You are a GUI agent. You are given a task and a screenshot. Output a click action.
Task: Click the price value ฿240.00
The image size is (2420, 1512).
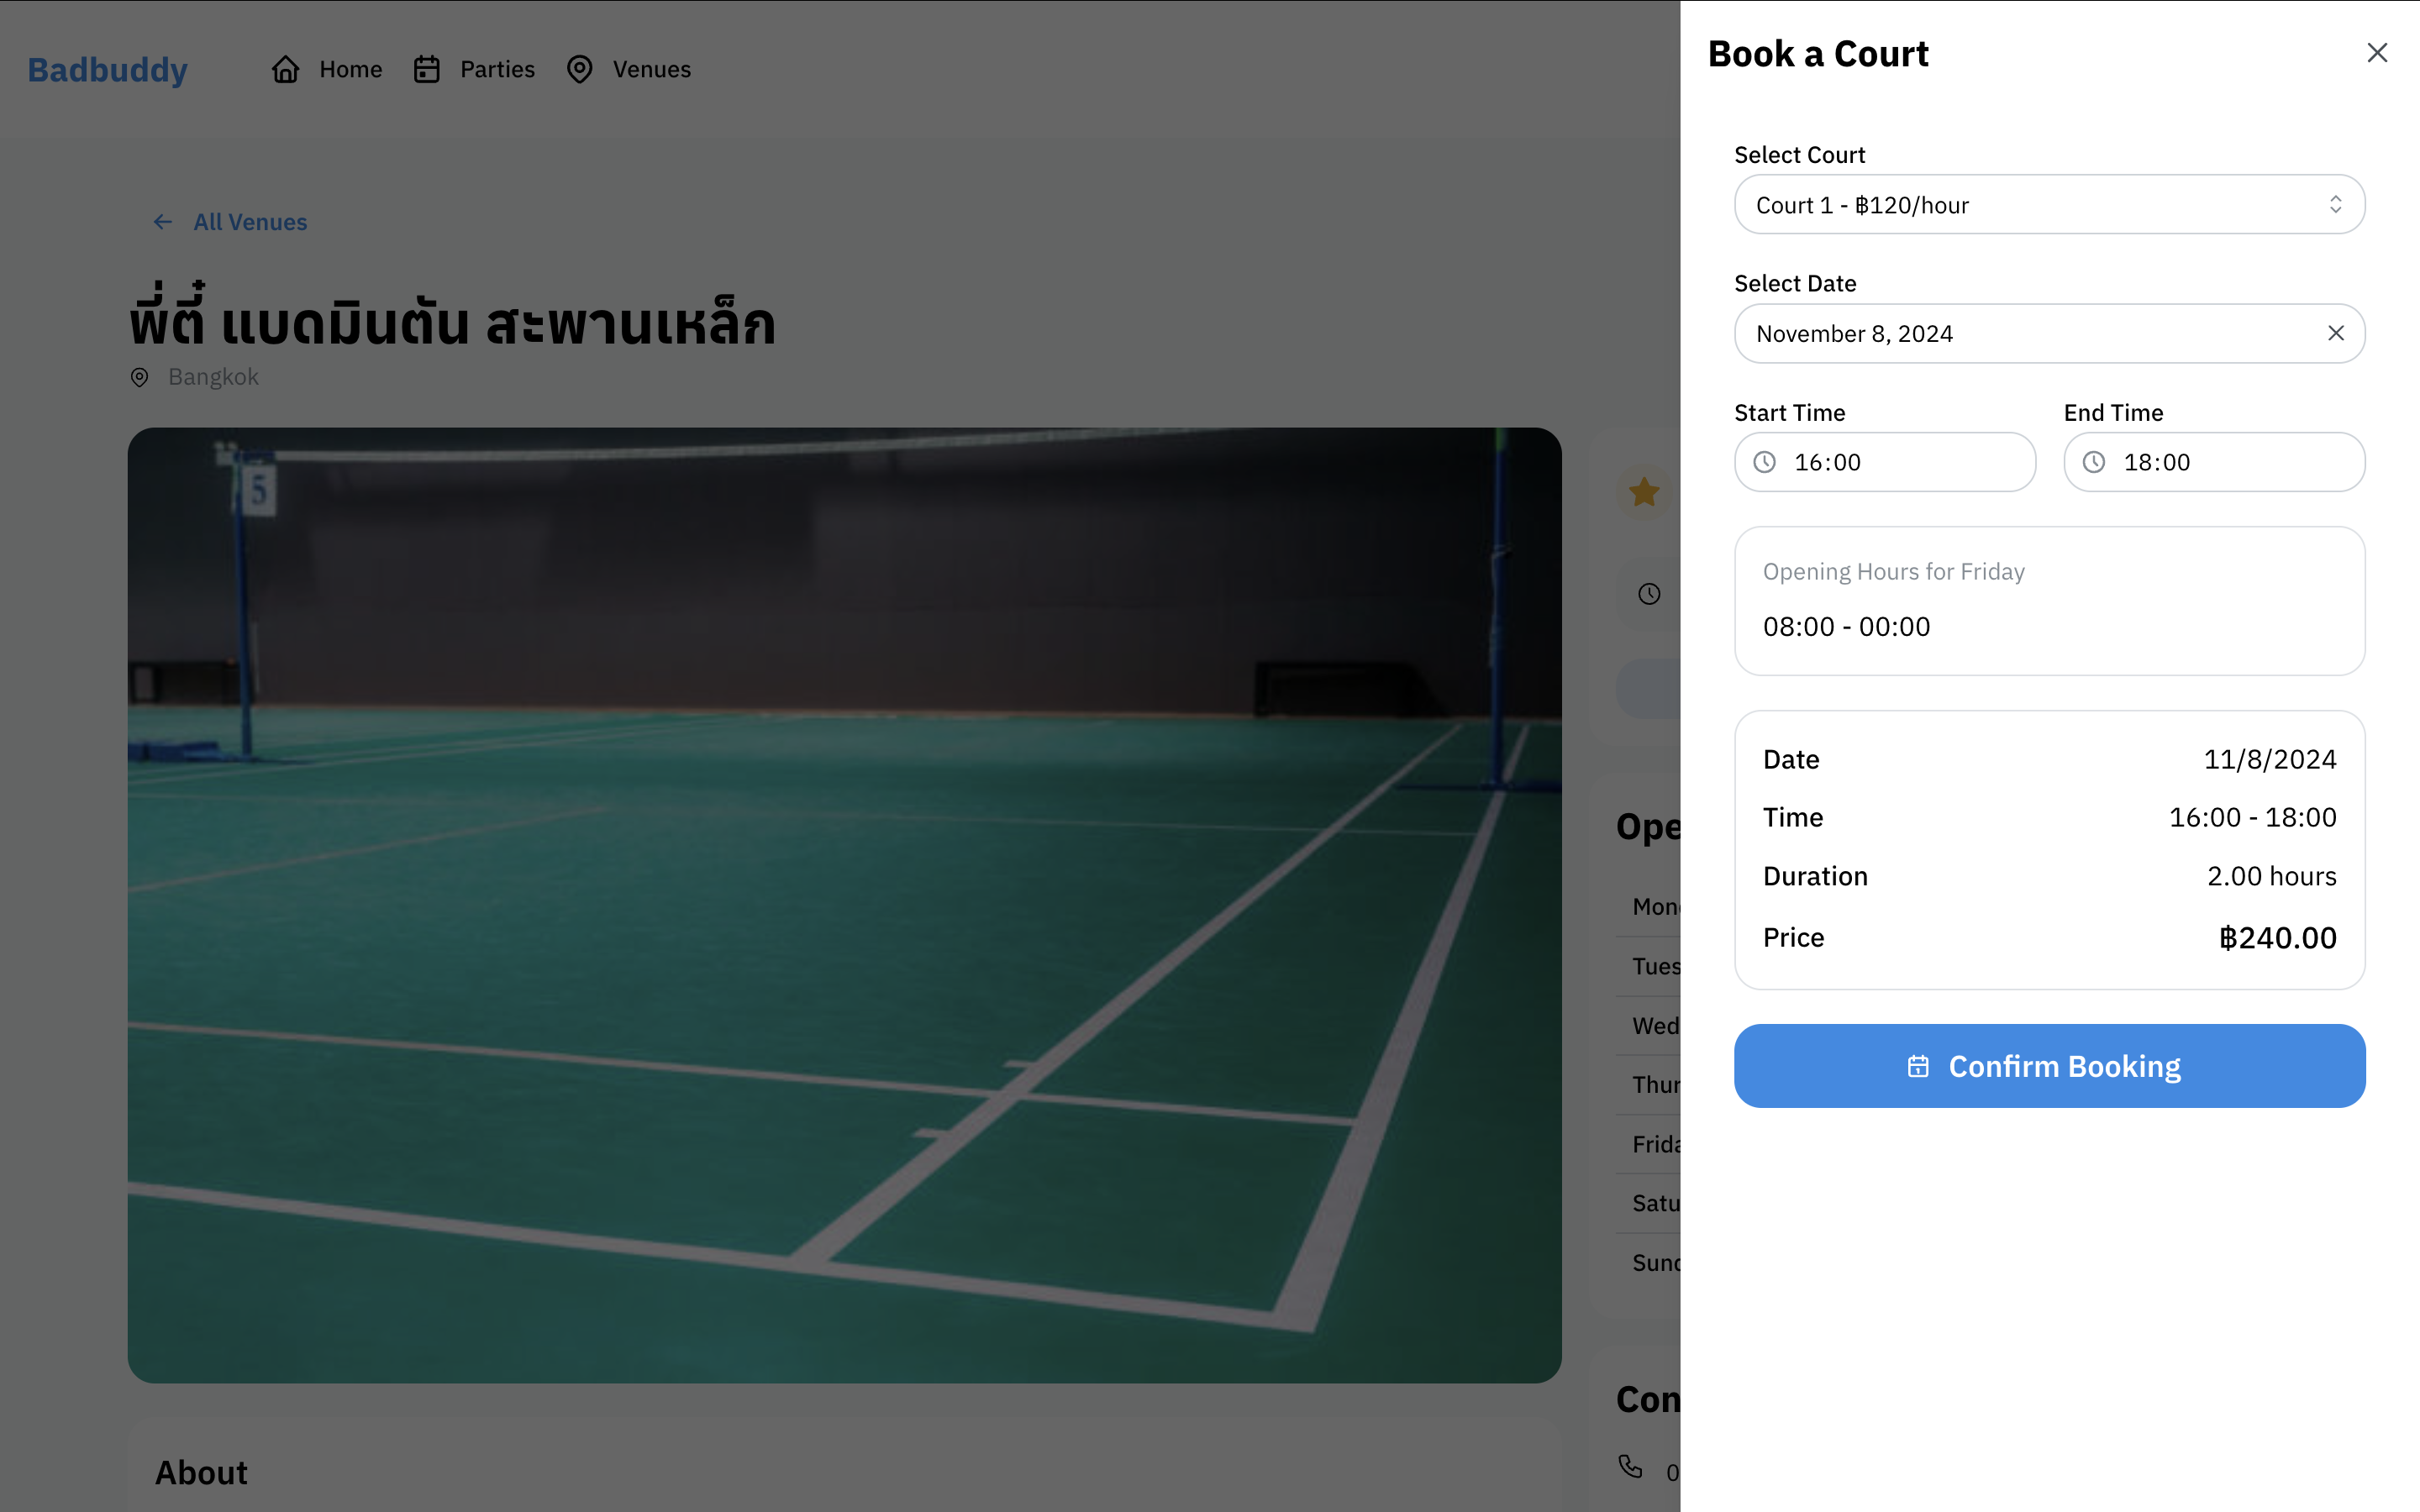point(2277,938)
